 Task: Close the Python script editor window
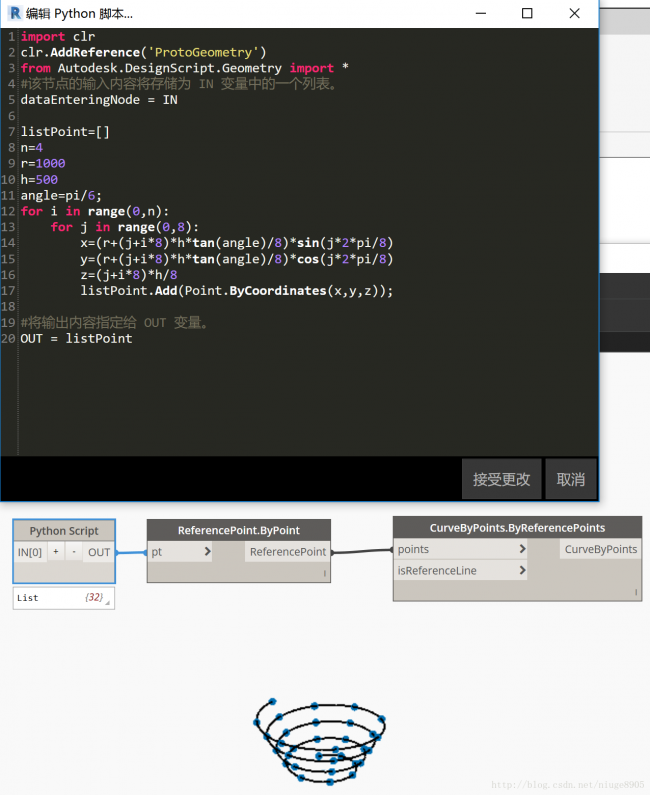pos(574,13)
